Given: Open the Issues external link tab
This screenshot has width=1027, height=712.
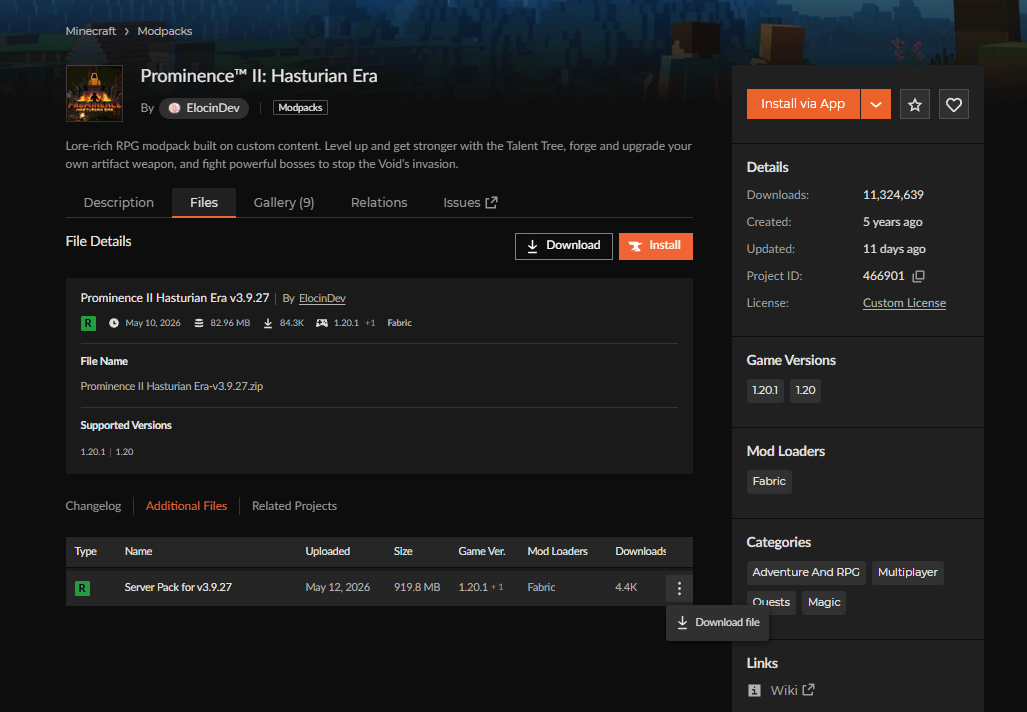Looking at the screenshot, I should (470, 202).
